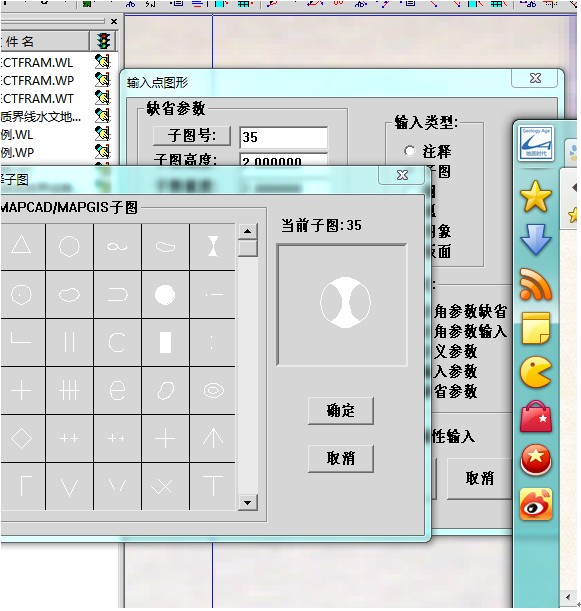Choose the solid white rectangle symbol
Screen dimensions: 581x611
tap(165, 343)
